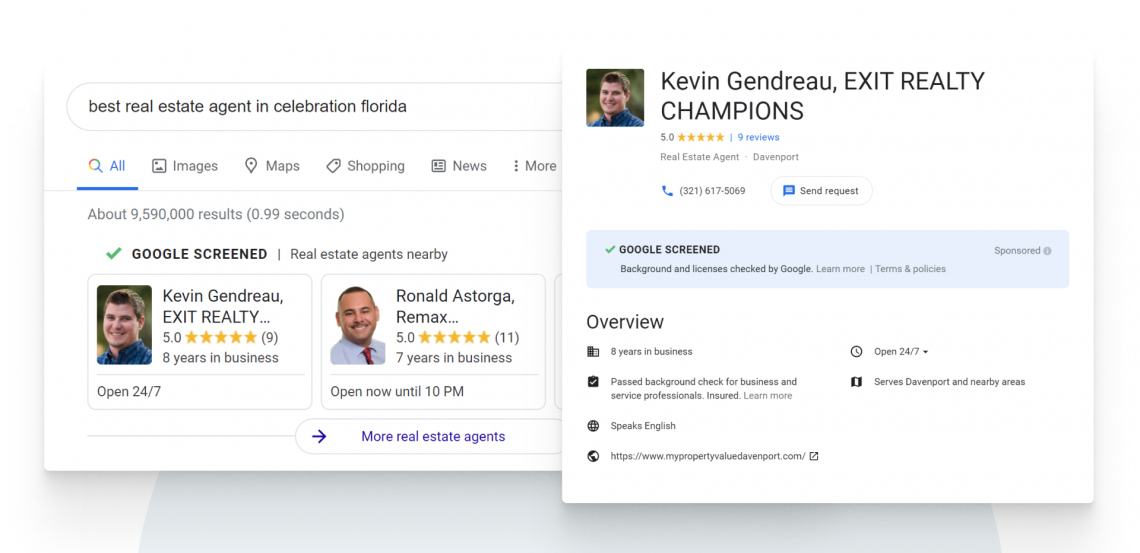Viewport: 1140px width, 553px height.
Task: Click the globe icon beside Speaks English
Action: [593, 426]
